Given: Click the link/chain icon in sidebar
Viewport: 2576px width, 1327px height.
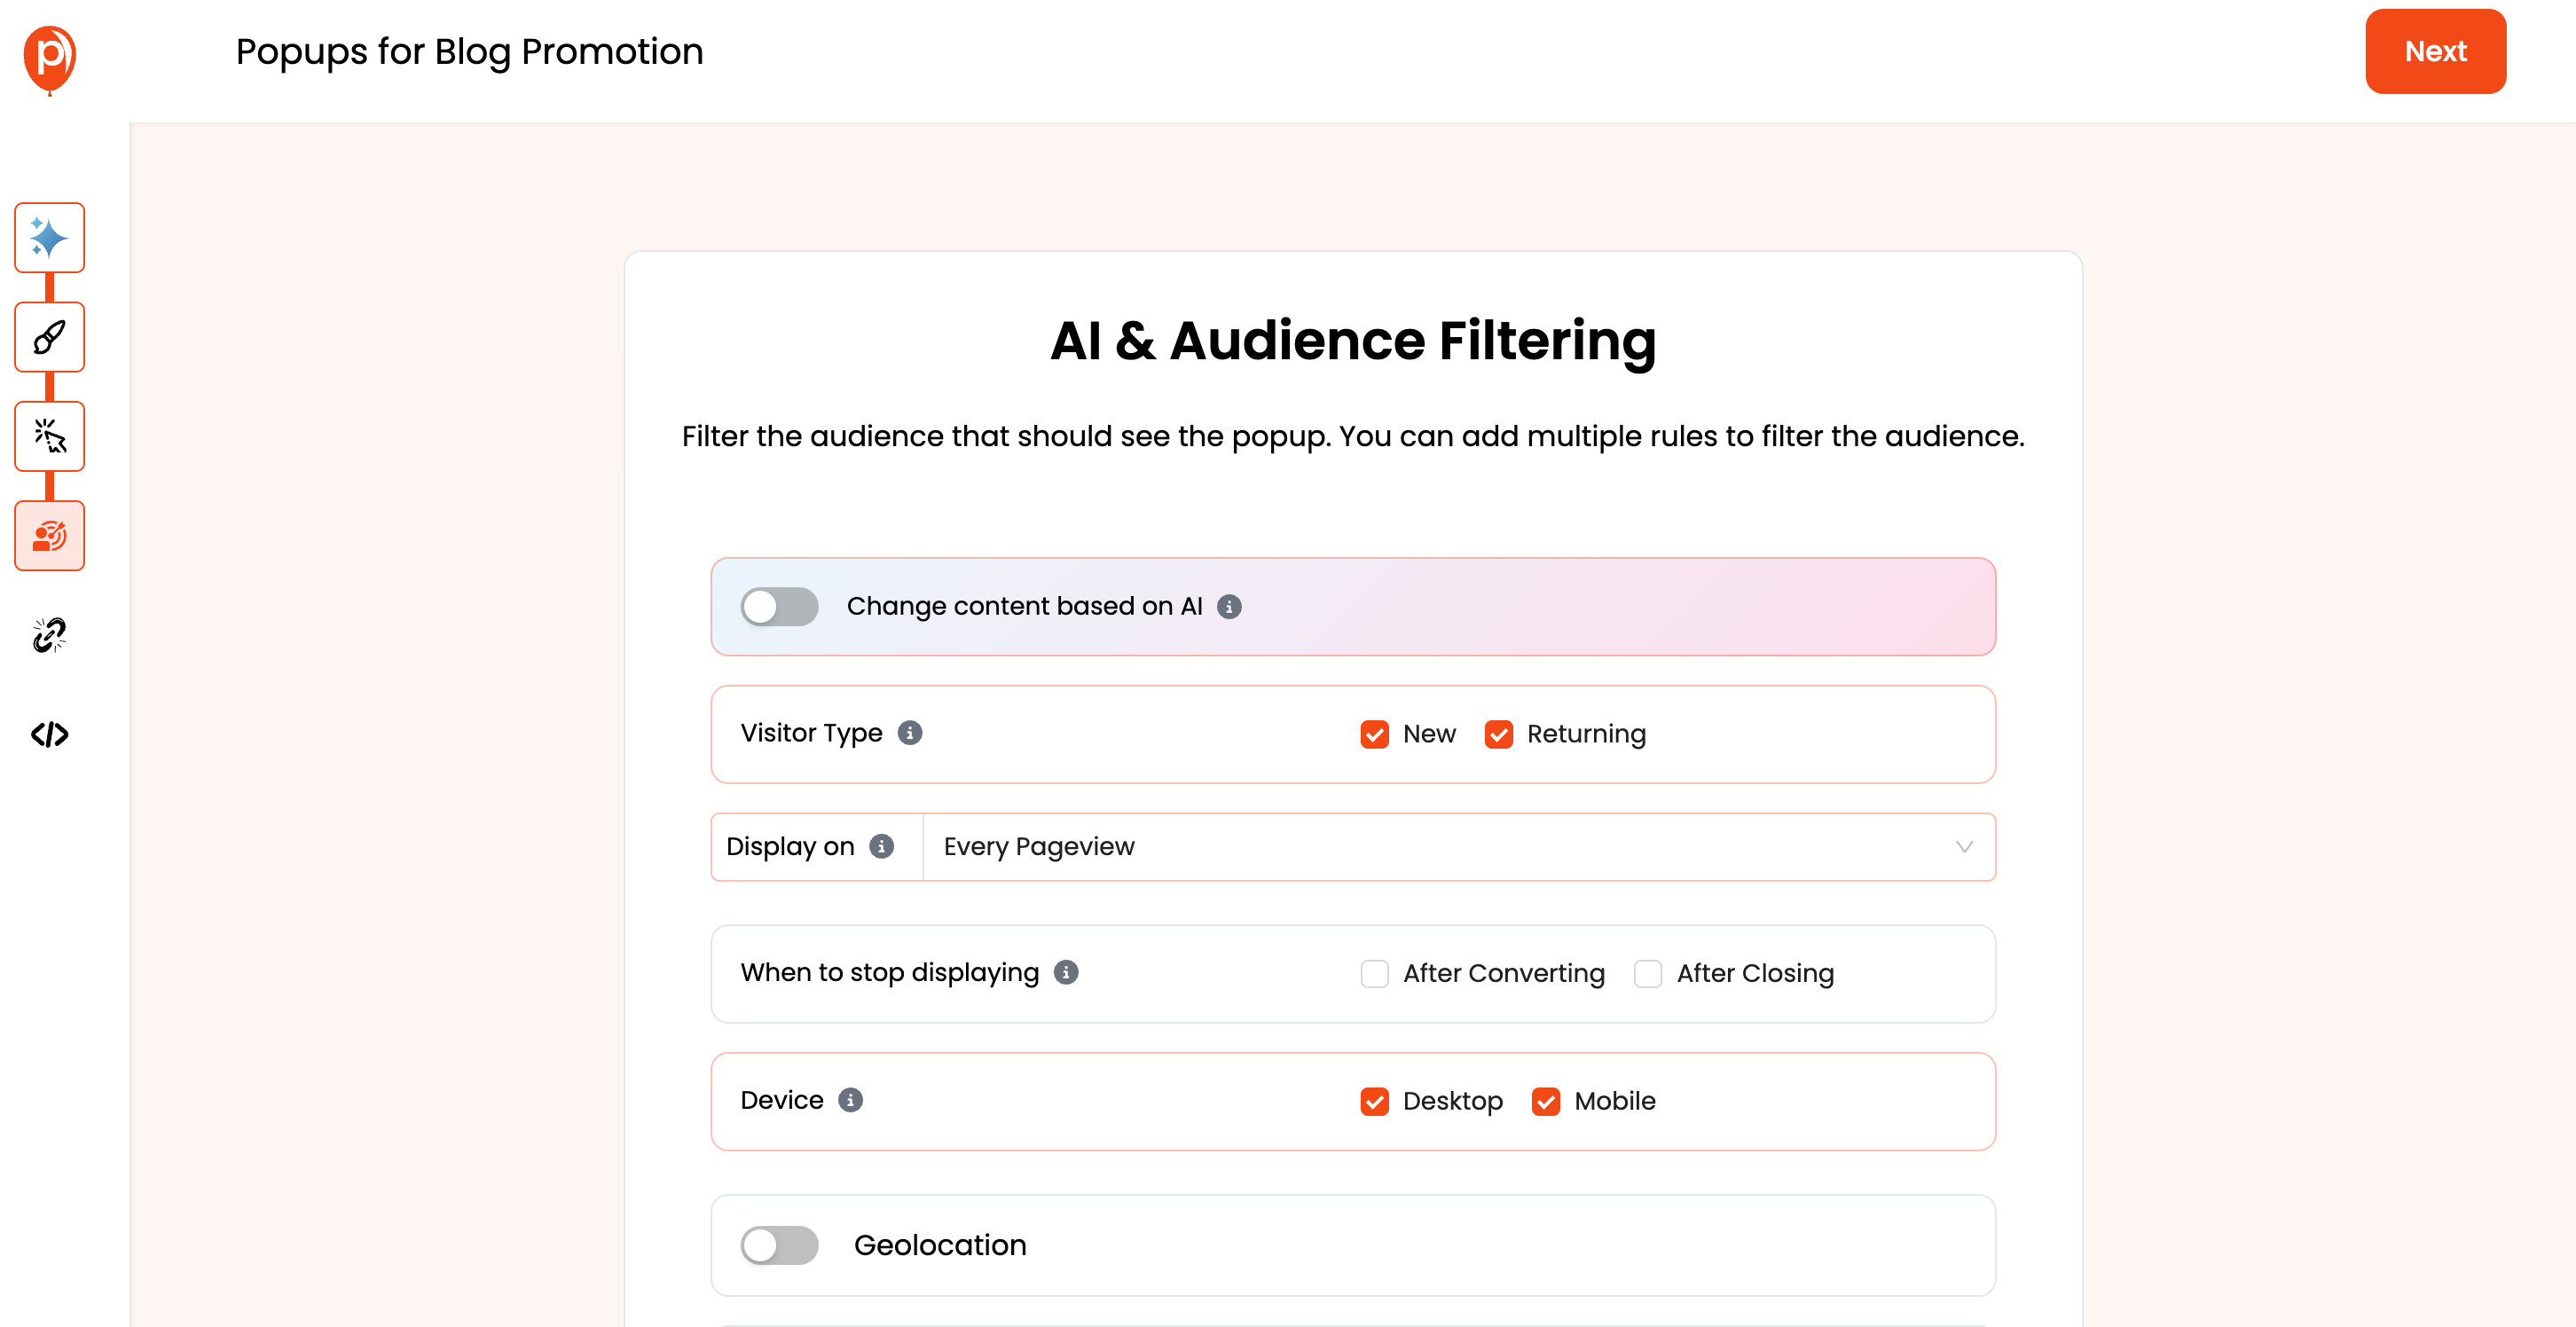Looking at the screenshot, I should click(x=51, y=636).
